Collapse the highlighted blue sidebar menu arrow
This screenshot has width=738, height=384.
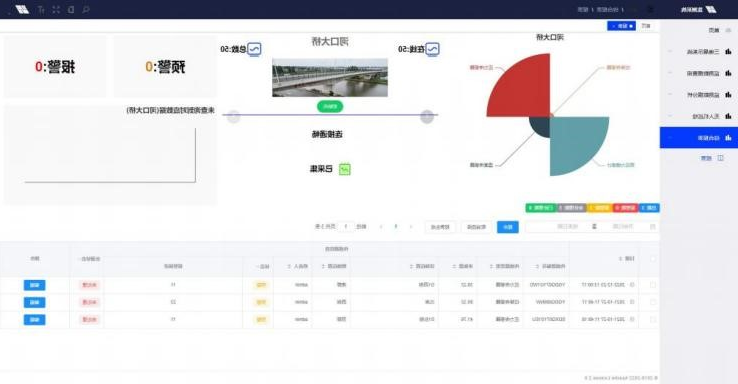pos(670,137)
